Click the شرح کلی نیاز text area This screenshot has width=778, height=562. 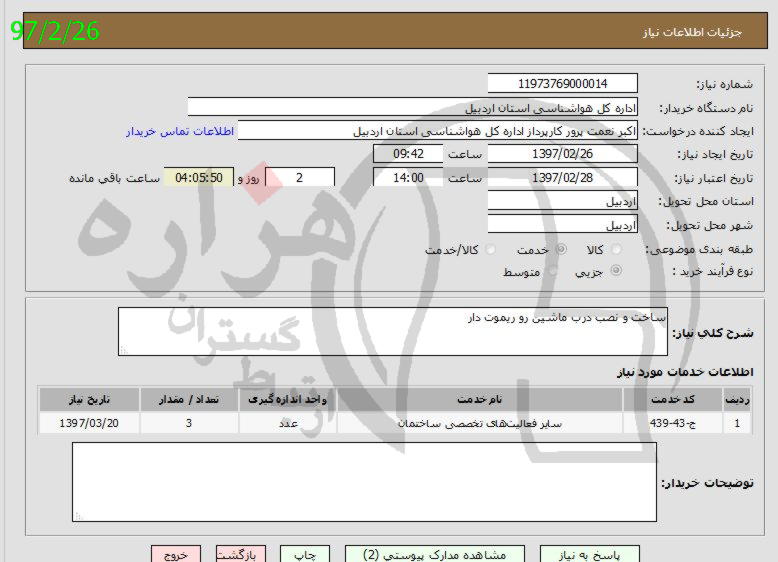click(393, 331)
